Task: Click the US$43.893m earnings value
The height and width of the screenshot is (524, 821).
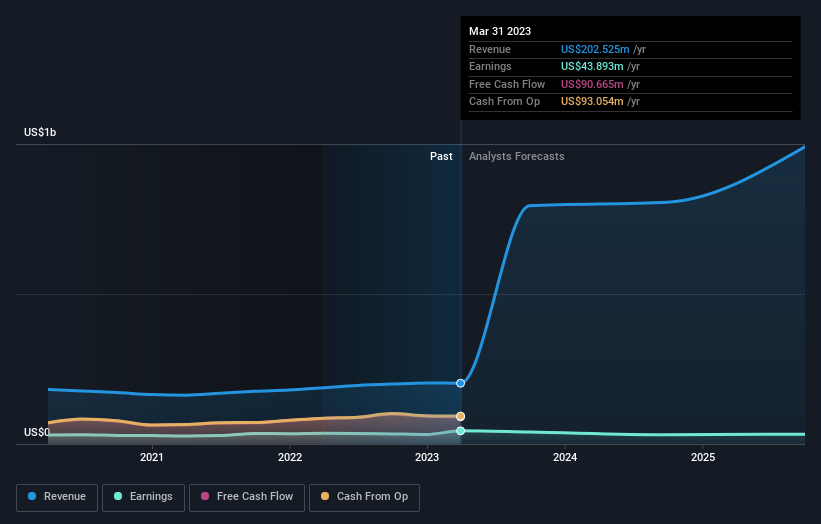Action: 592,66
